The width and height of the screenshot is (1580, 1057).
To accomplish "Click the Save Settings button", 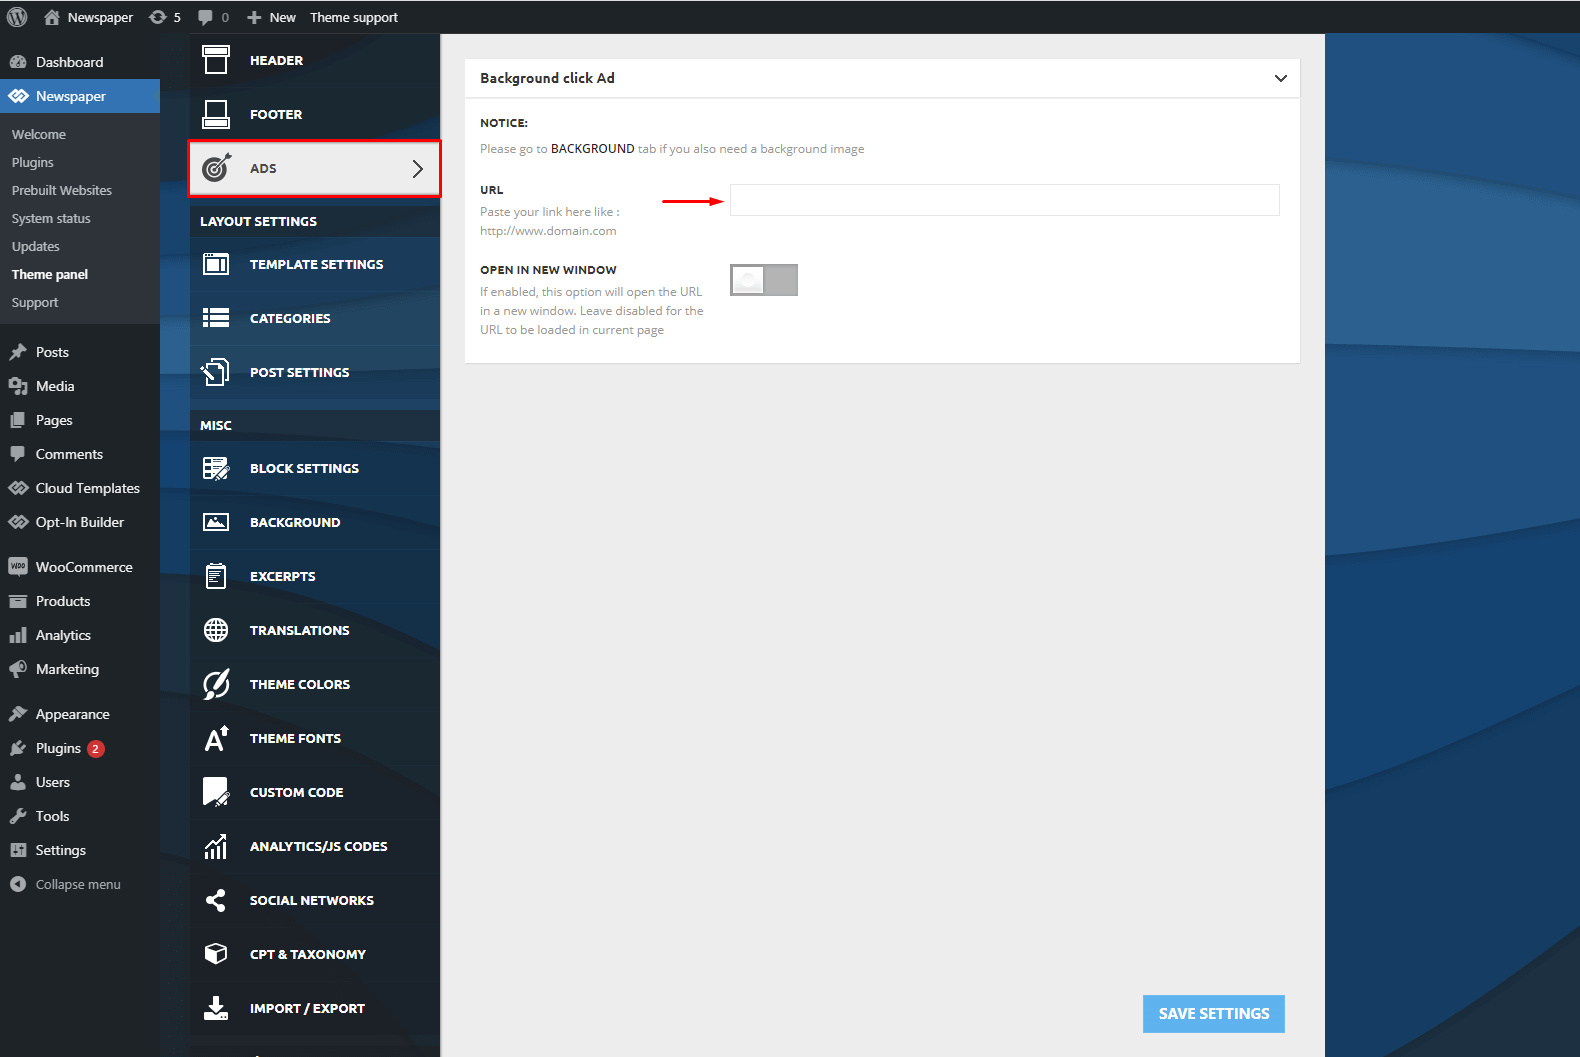I will point(1214,1014).
